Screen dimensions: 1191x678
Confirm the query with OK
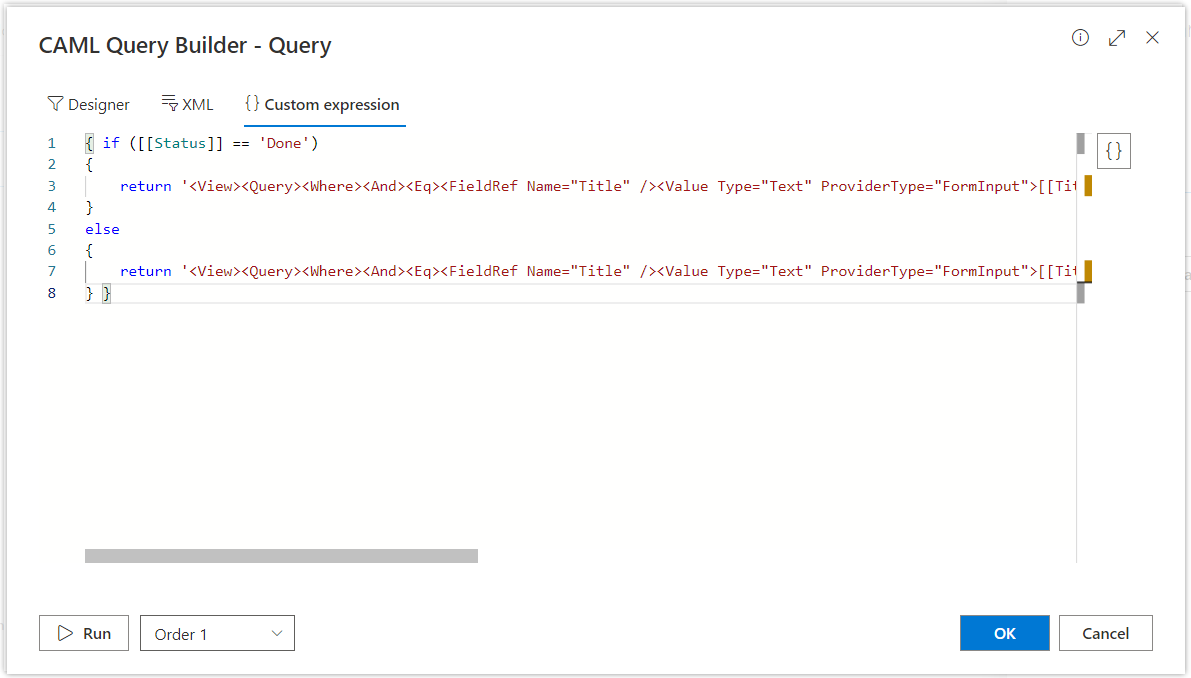click(x=1004, y=633)
